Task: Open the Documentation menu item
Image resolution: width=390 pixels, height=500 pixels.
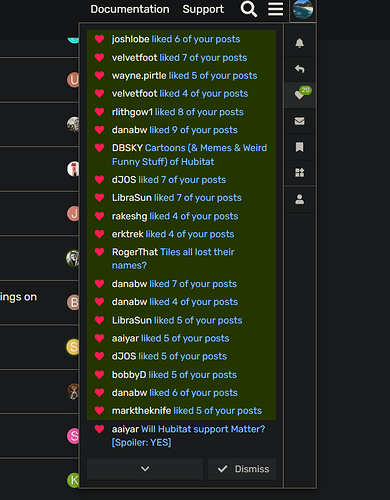Action: point(130,9)
